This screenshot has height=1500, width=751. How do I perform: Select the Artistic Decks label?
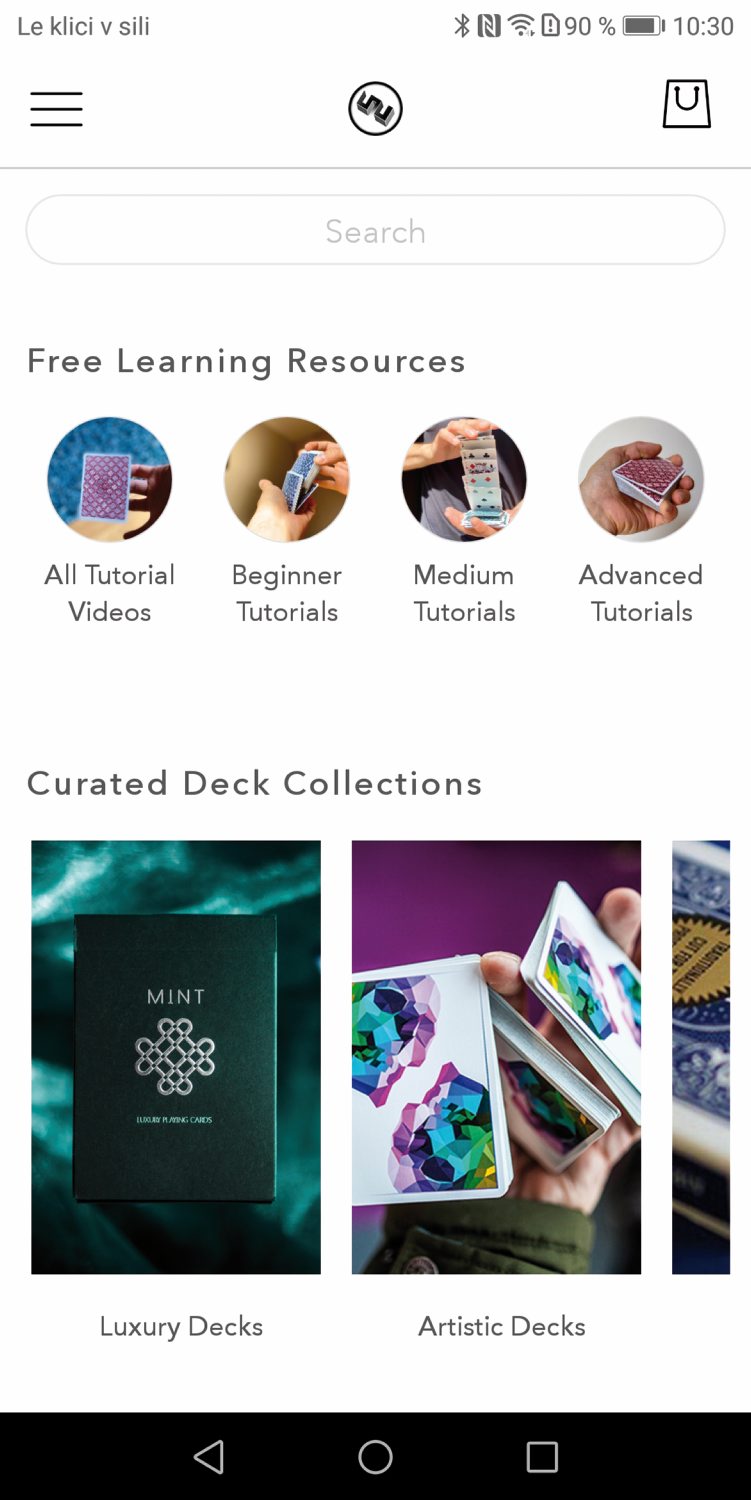pyautogui.click(x=502, y=1327)
